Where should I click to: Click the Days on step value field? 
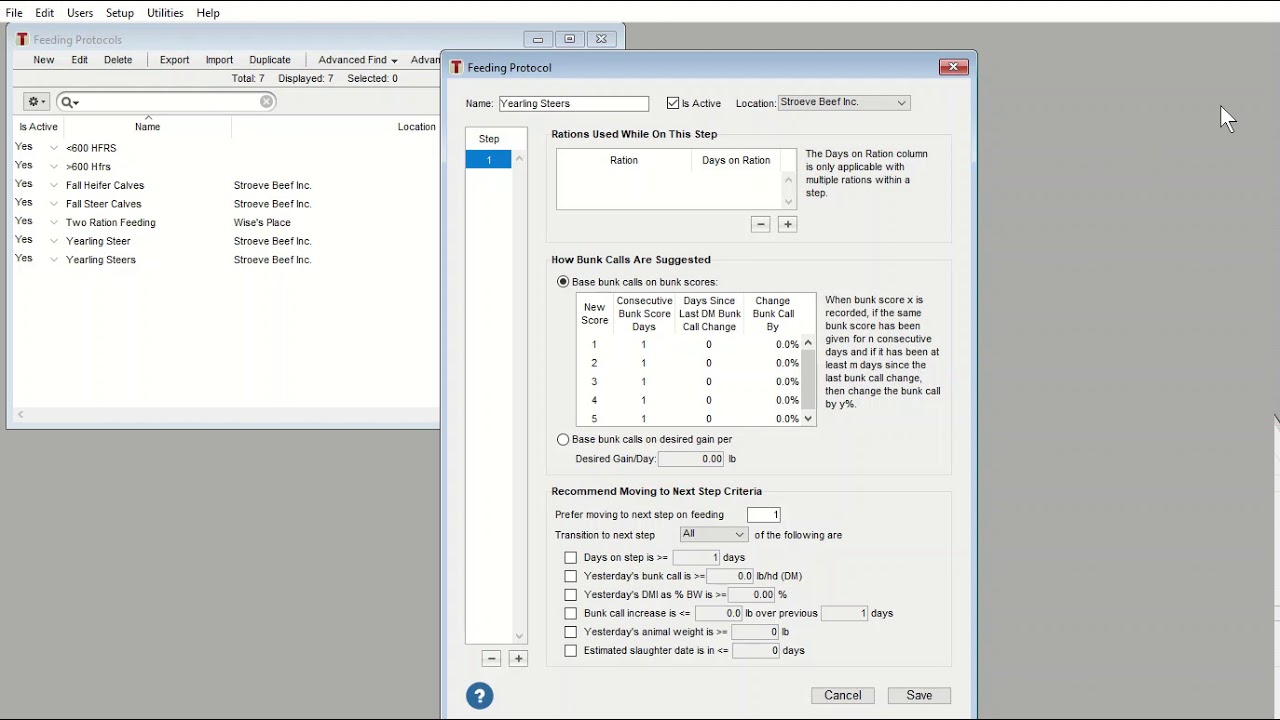coord(696,558)
